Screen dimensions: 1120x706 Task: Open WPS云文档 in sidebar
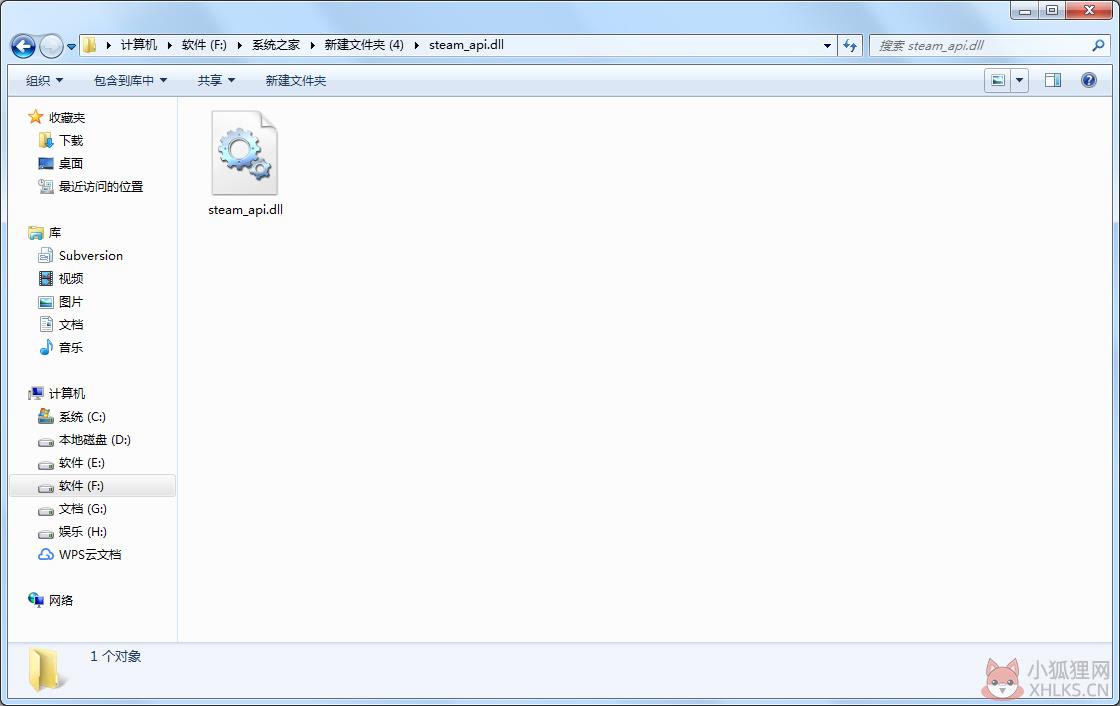click(90, 555)
